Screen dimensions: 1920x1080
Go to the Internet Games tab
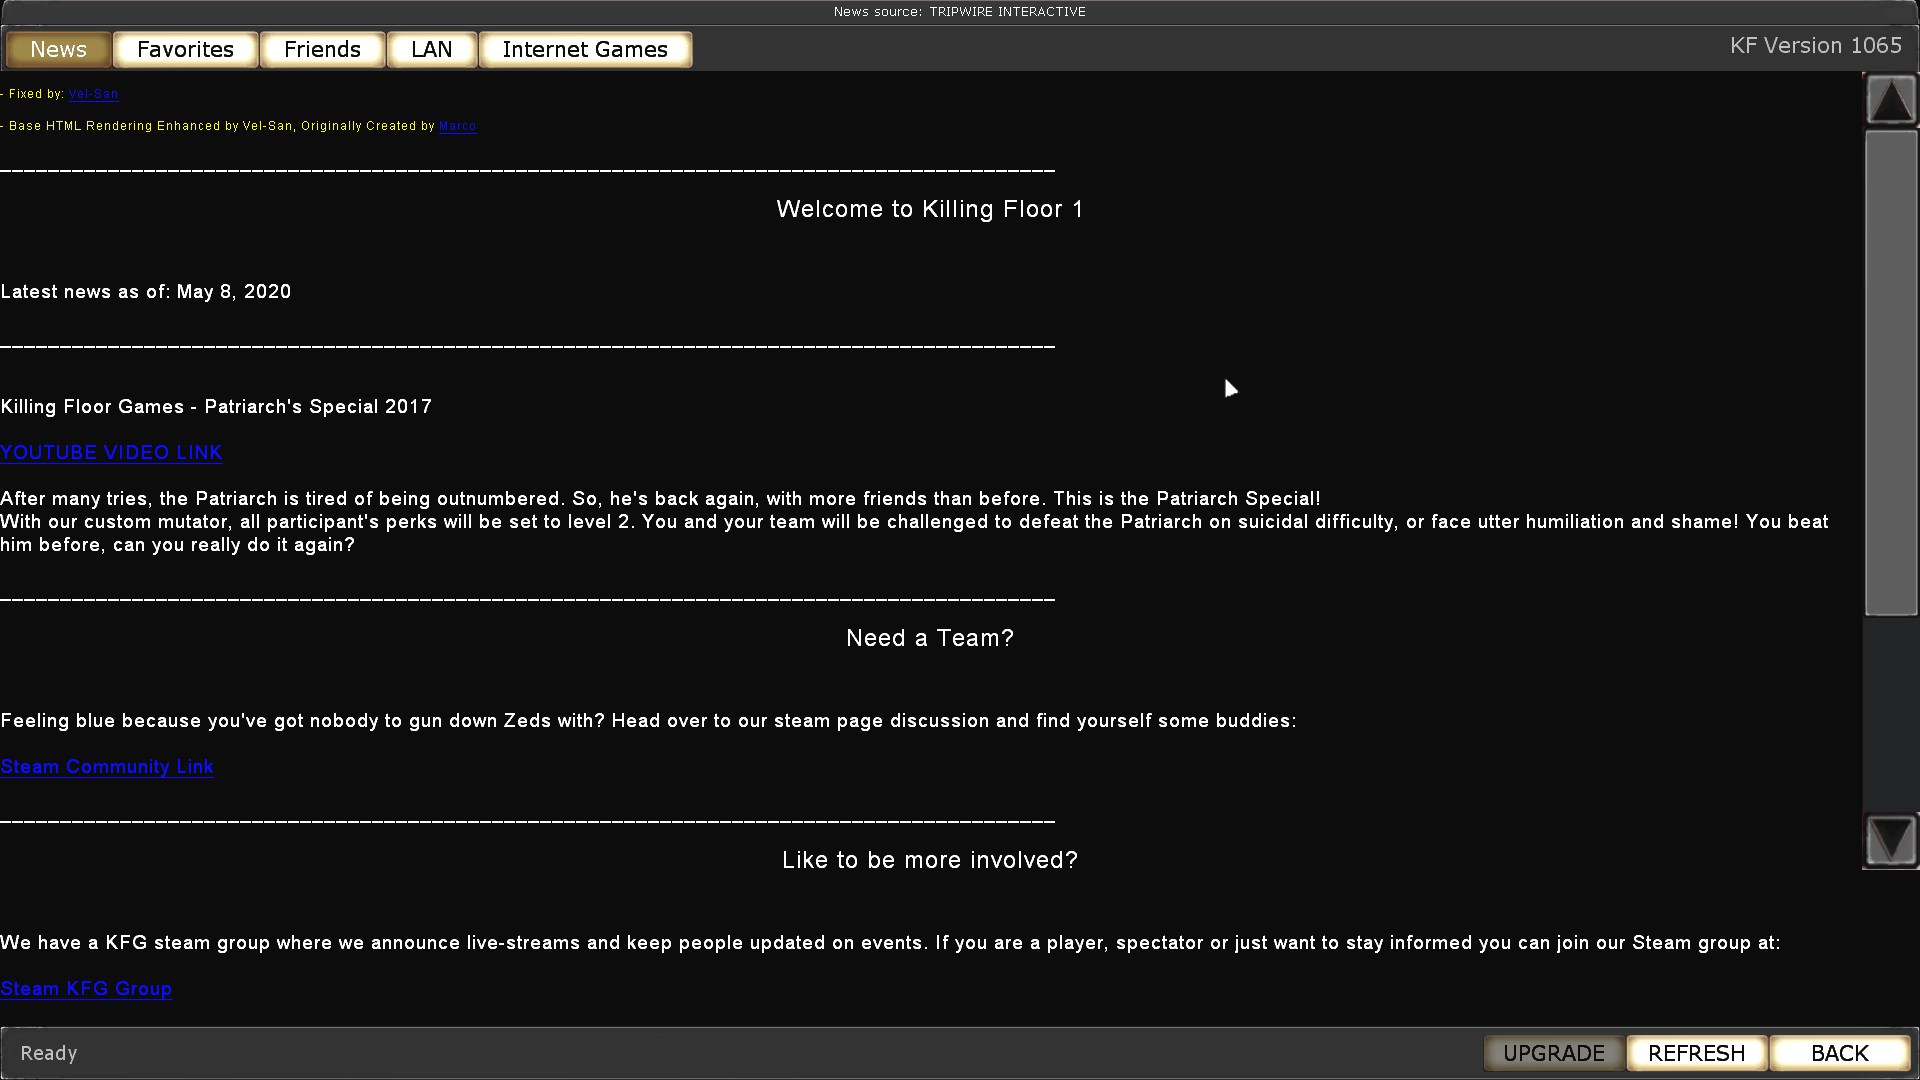[585, 49]
